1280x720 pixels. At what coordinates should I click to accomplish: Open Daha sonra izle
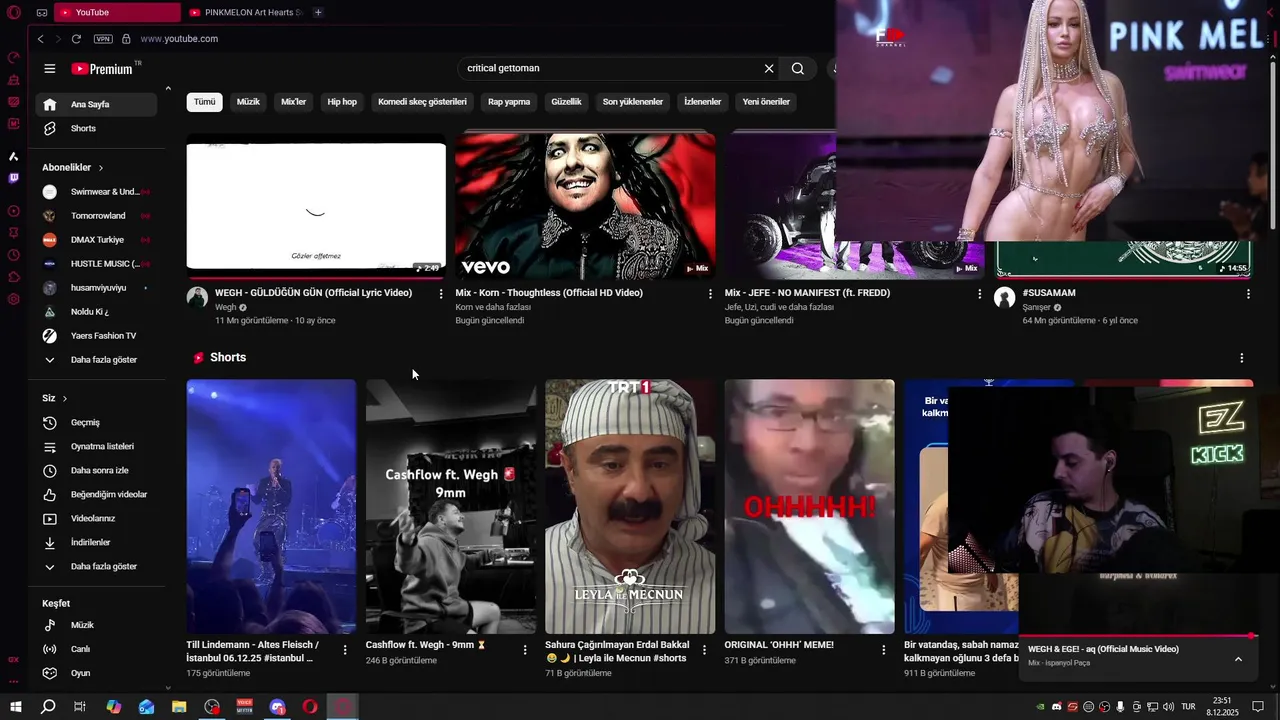pyautogui.click(x=96, y=471)
